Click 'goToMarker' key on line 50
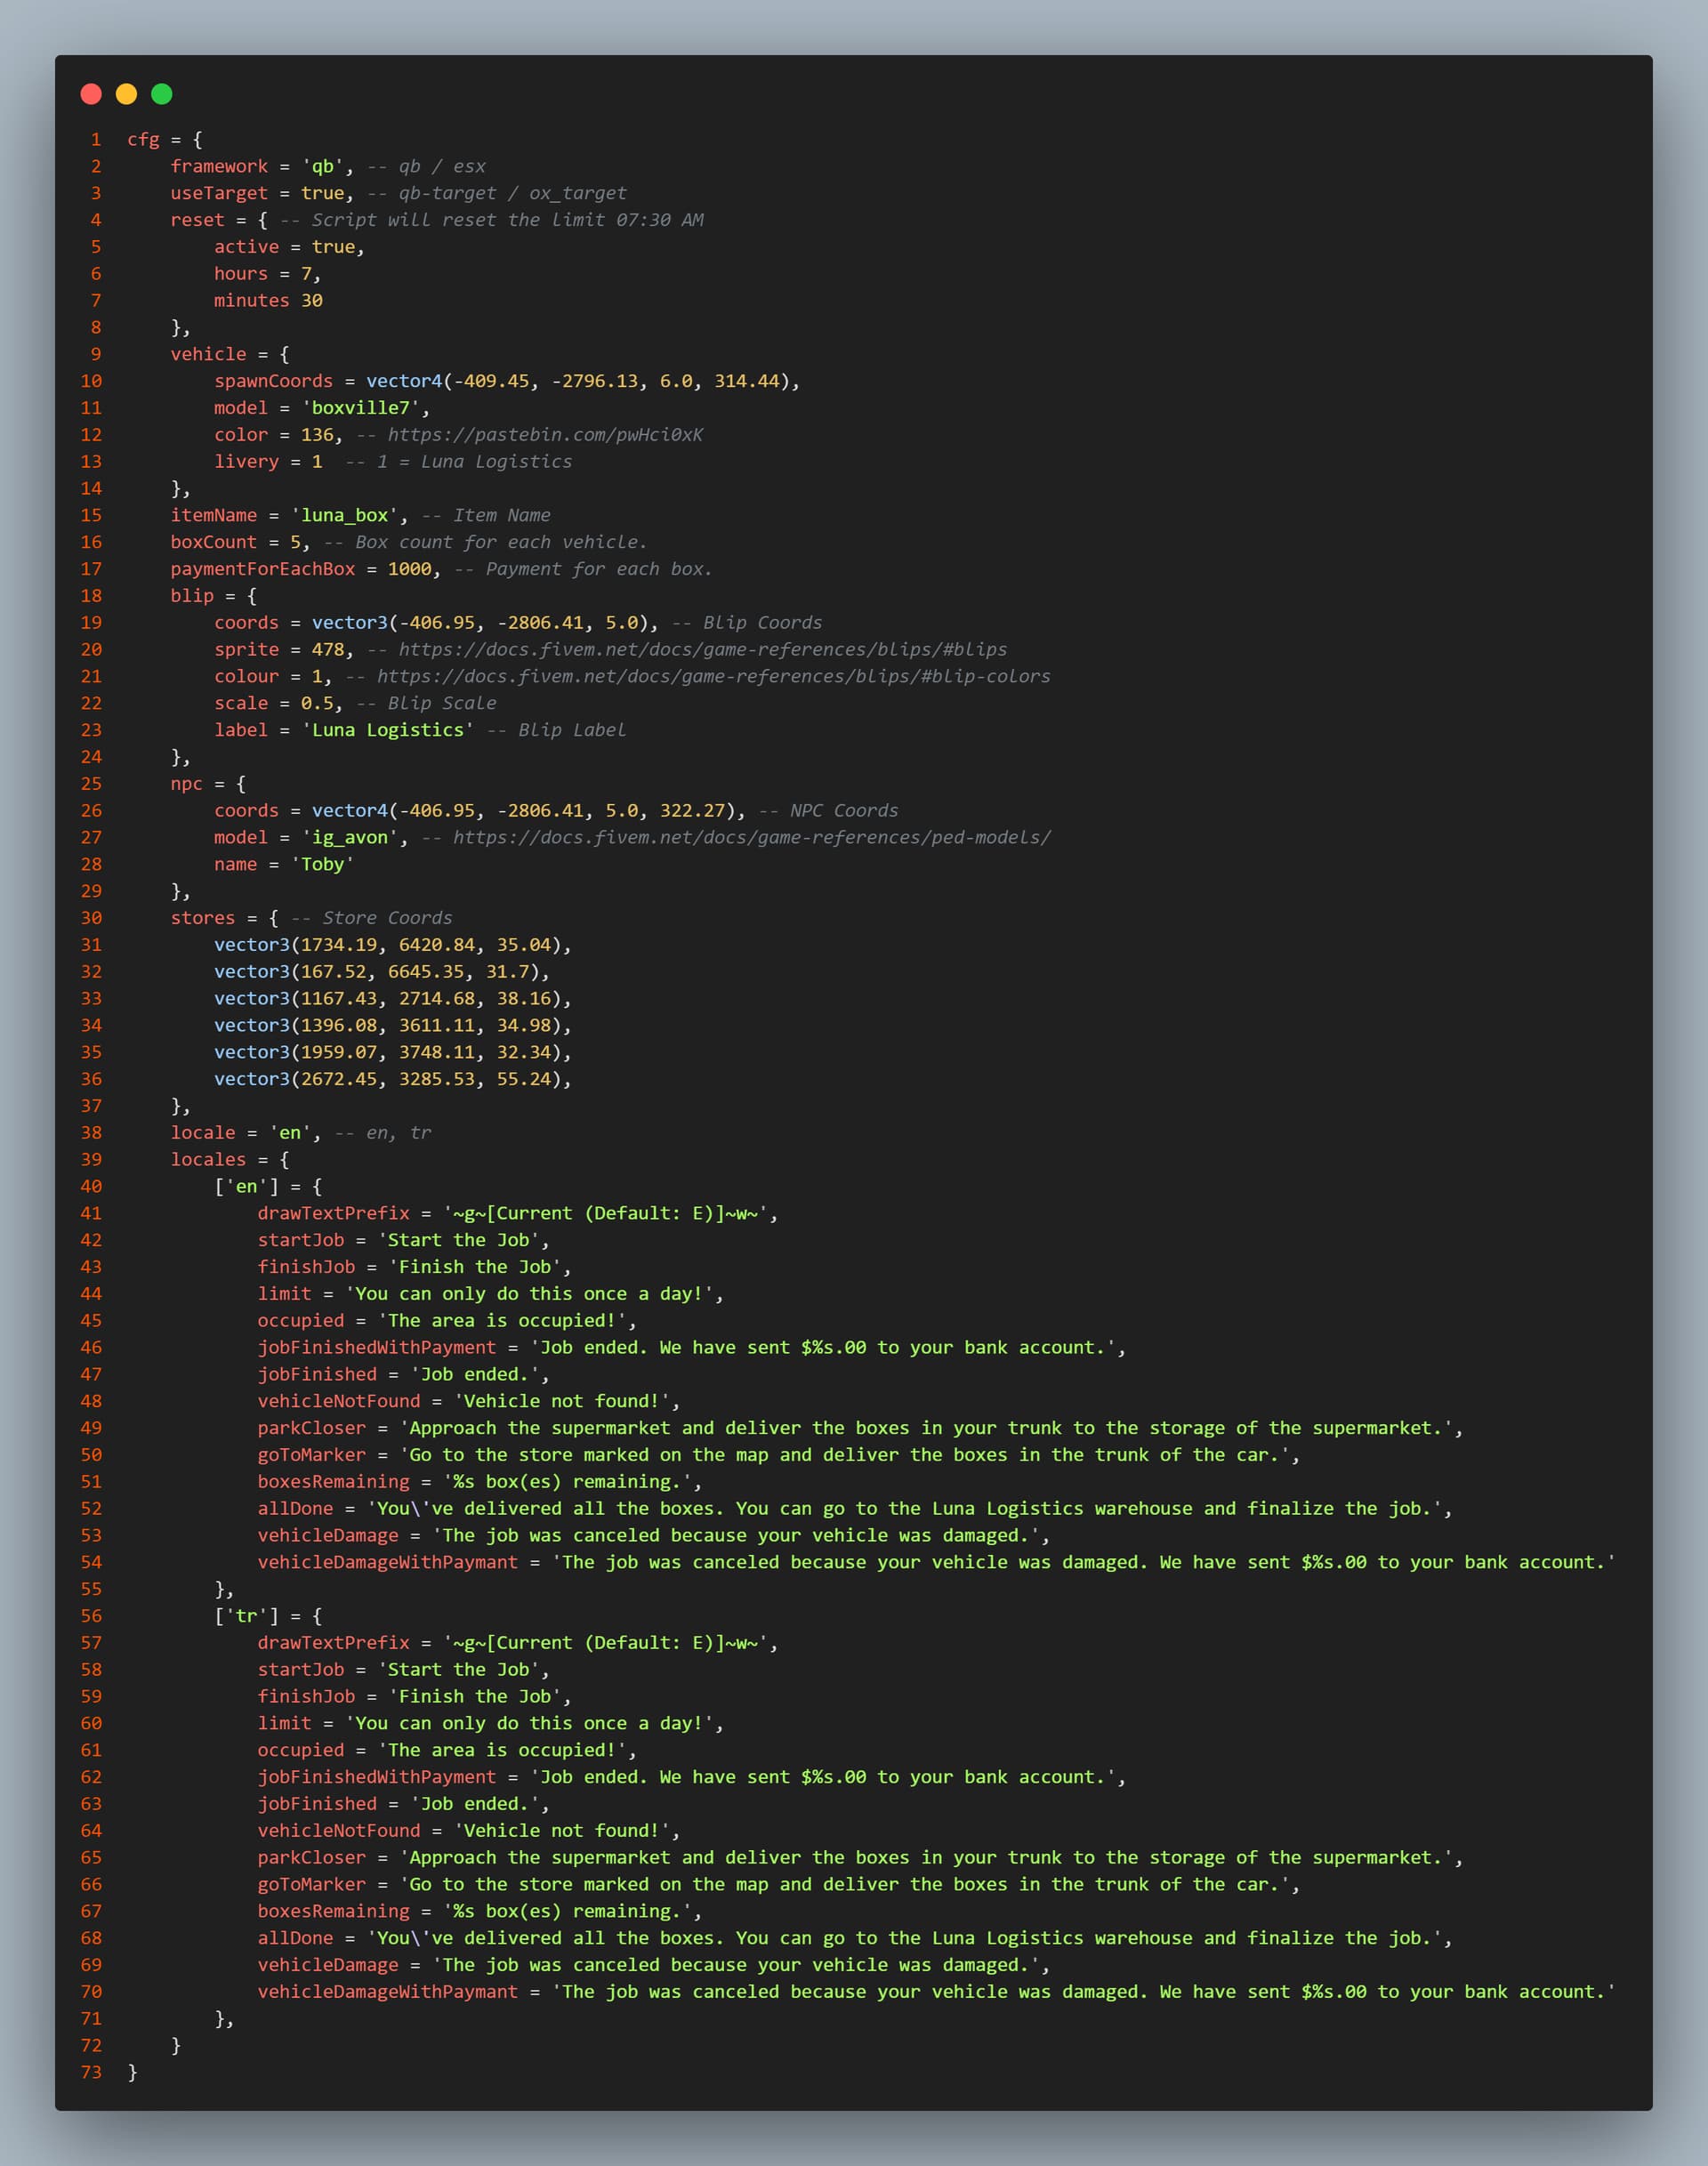1708x2166 pixels. point(312,1455)
